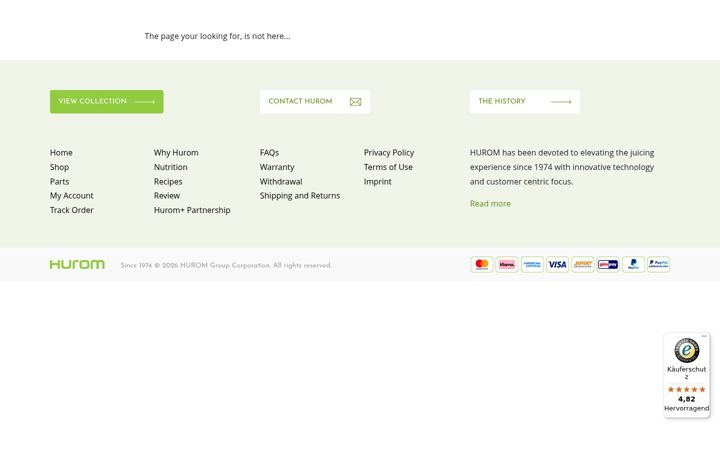Open the Parts footer link
This screenshot has height=450, width=720.
(60, 182)
